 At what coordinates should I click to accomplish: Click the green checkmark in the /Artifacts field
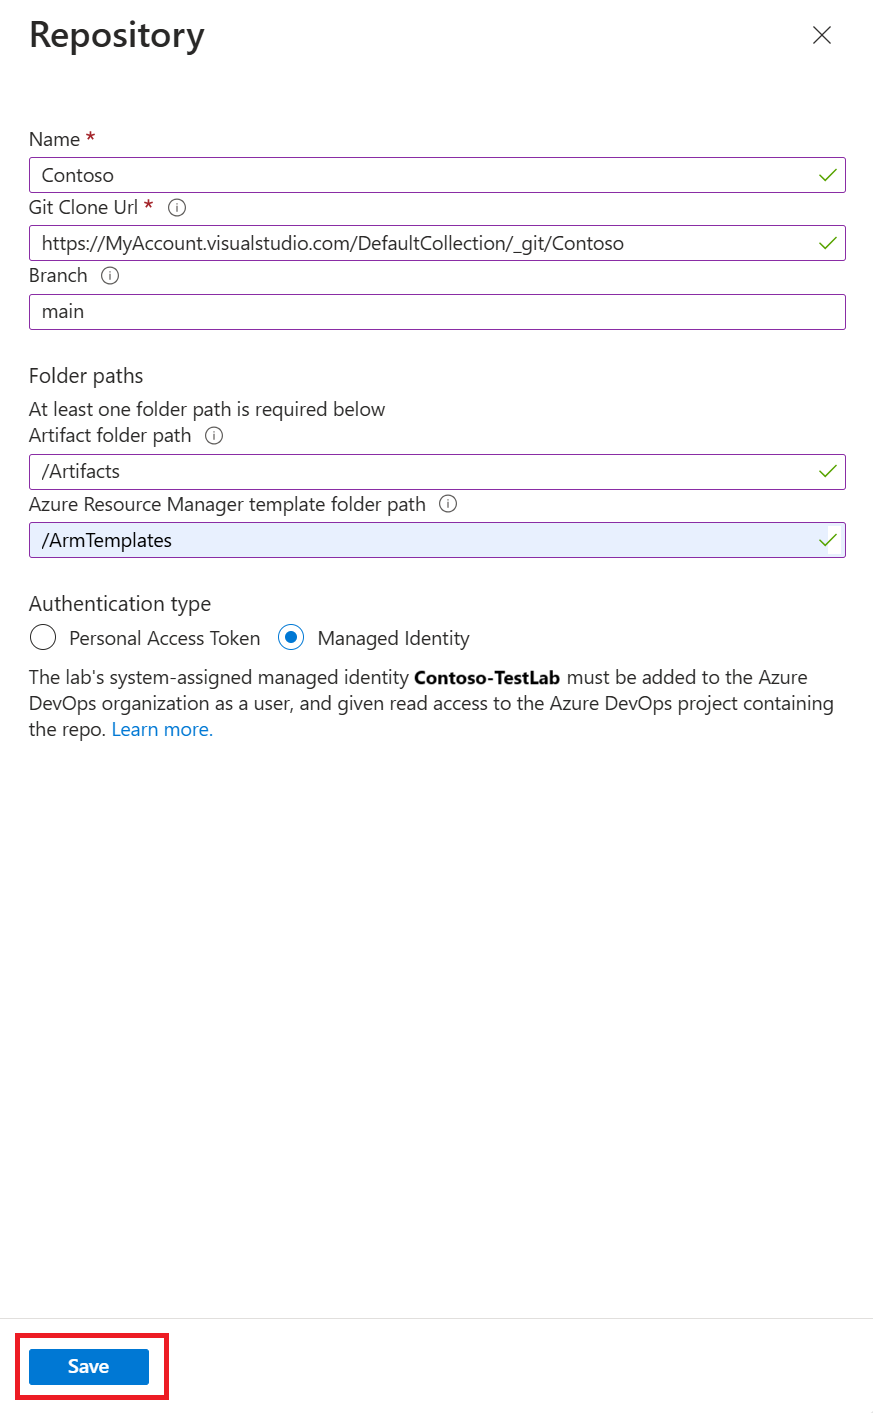(x=828, y=472)
